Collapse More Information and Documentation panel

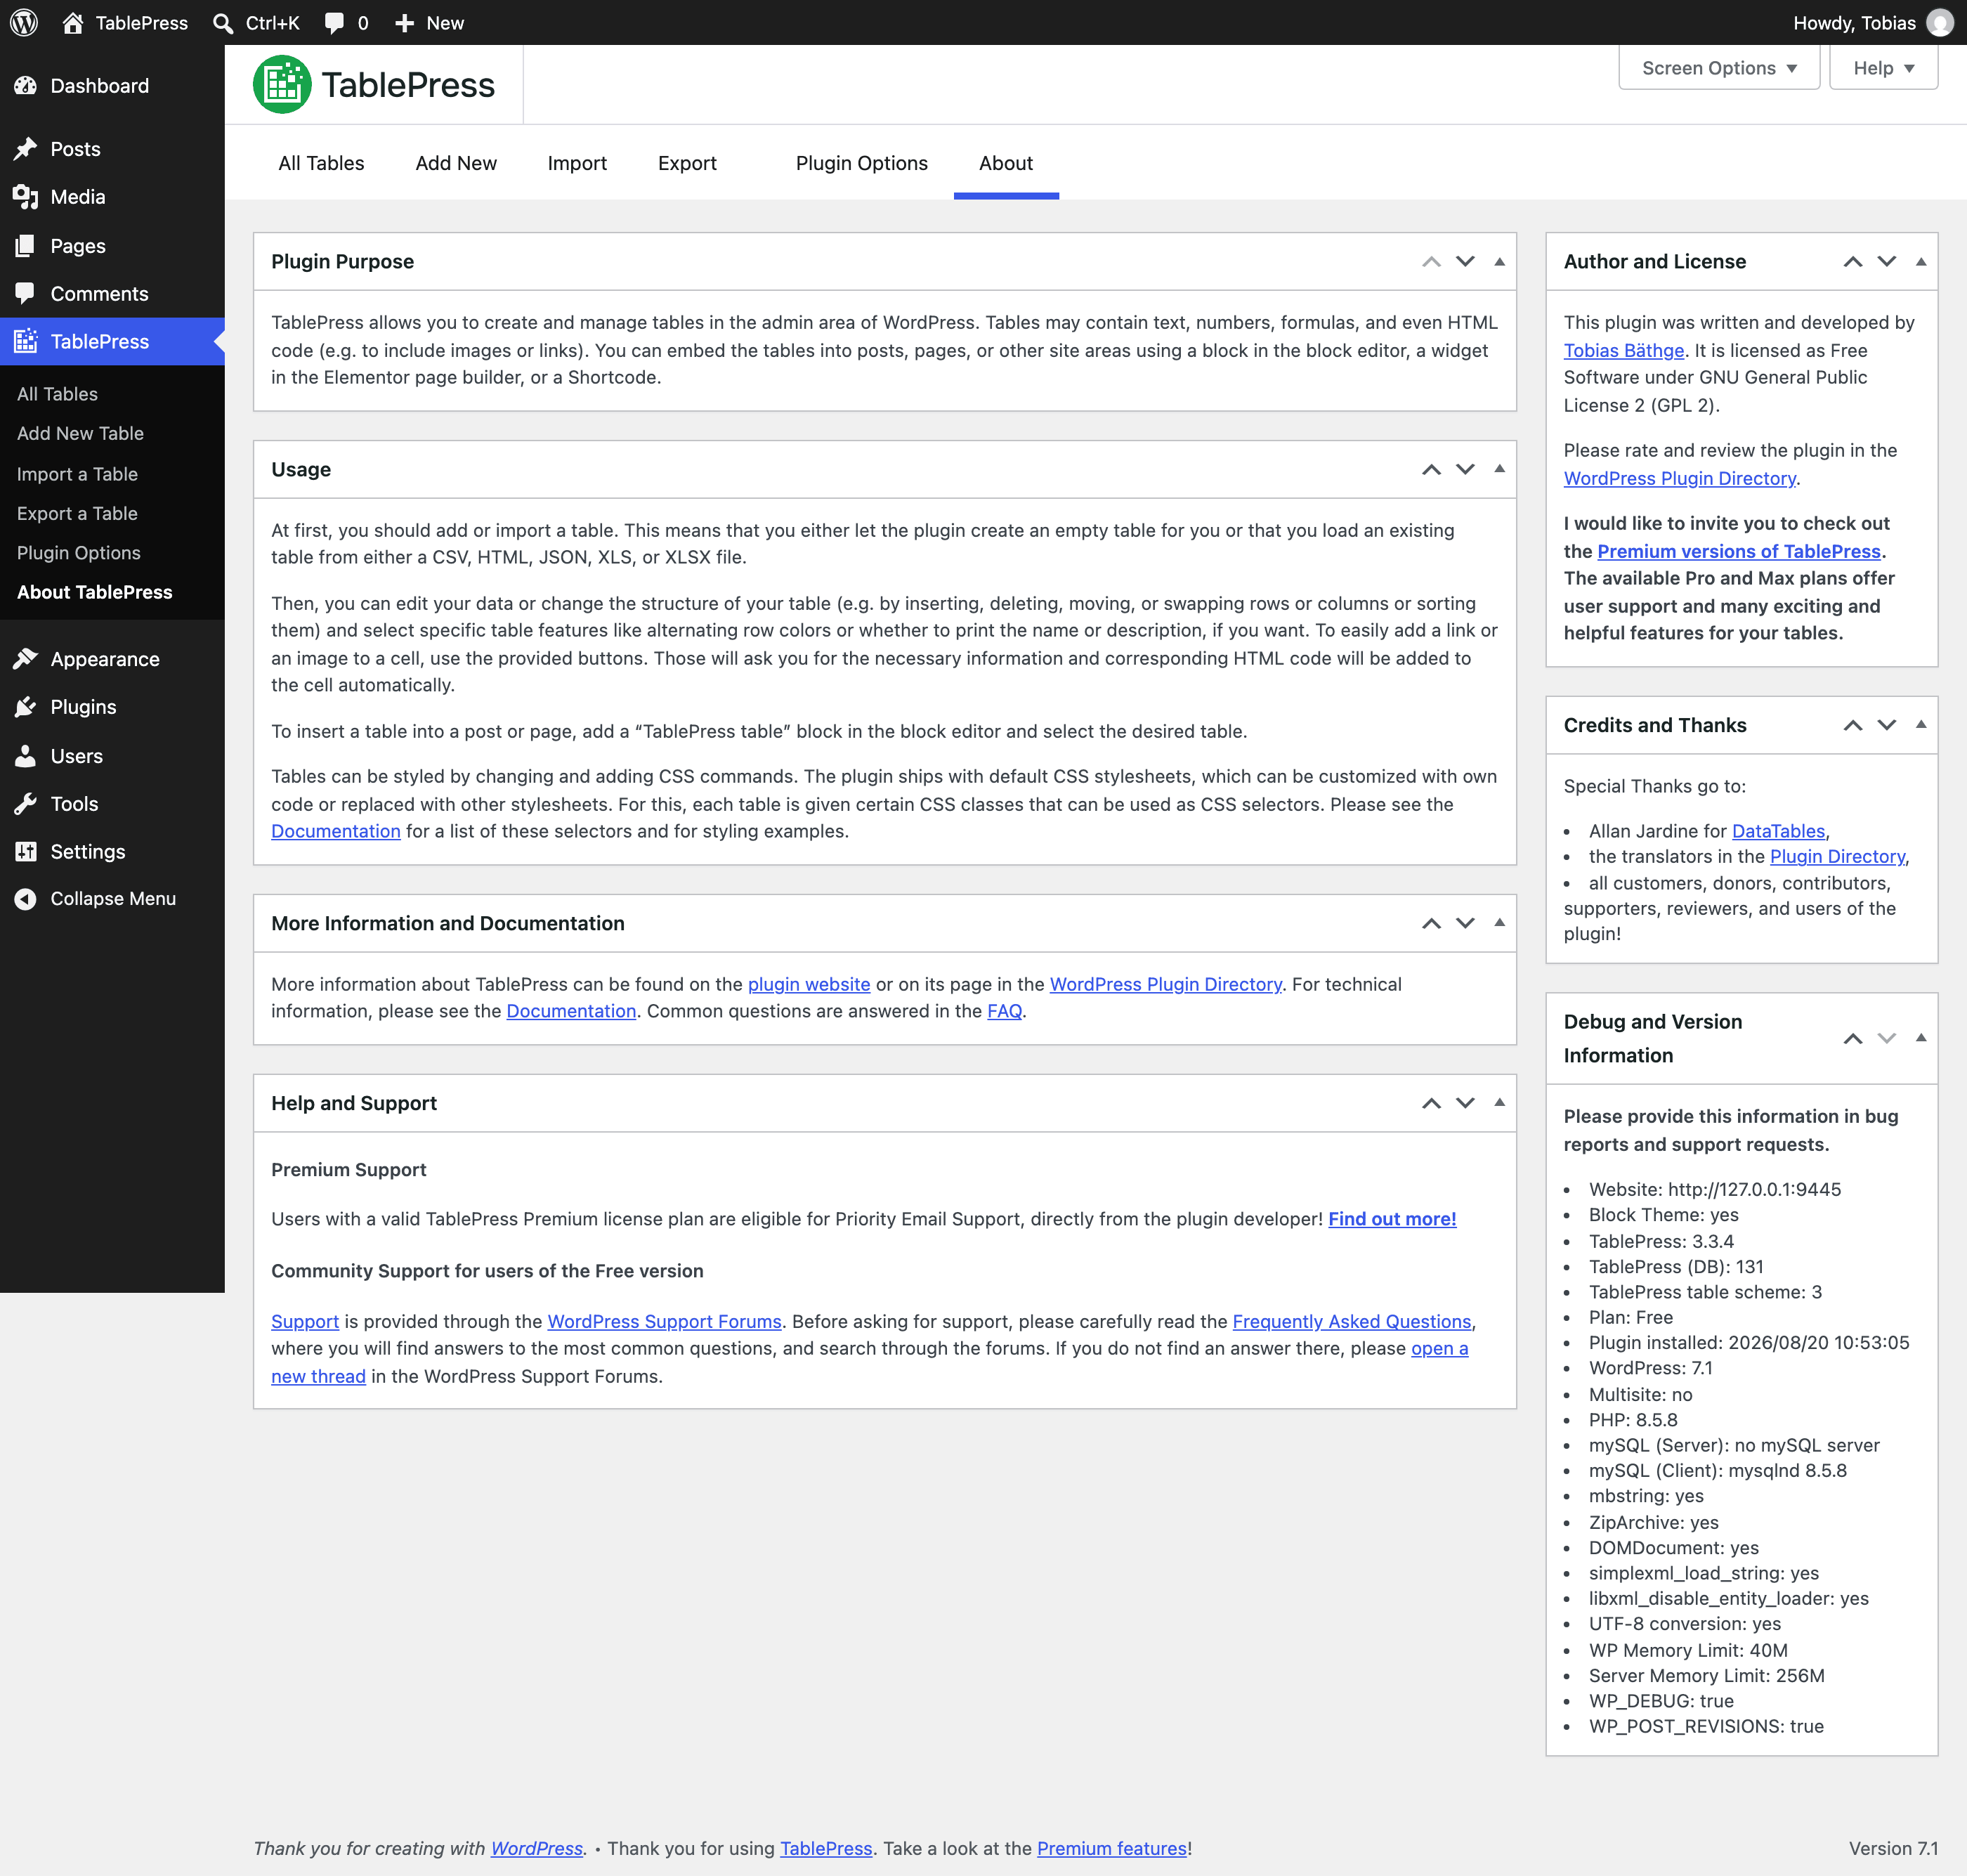click(x=1499, y=923)
